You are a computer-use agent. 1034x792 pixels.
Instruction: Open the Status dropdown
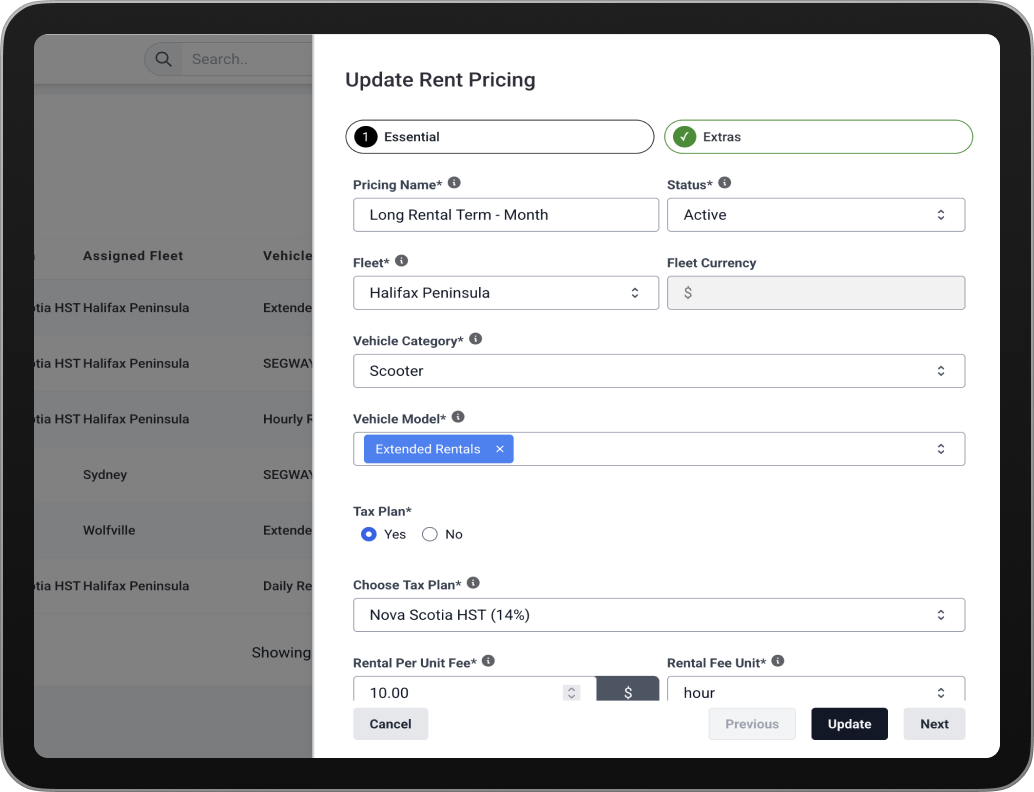pyautogui.click(x=815, y=215)
